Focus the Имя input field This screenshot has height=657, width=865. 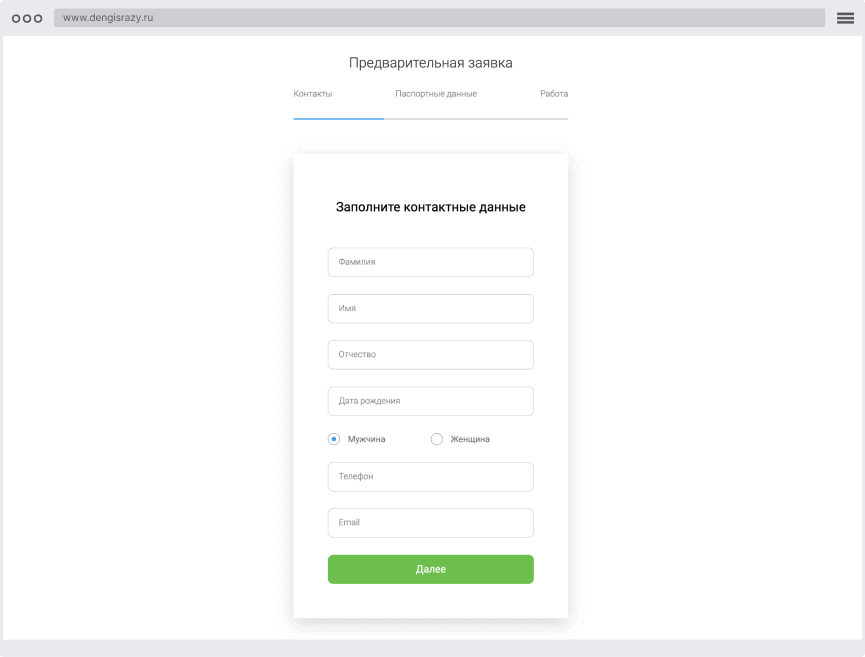pos(430,308)
